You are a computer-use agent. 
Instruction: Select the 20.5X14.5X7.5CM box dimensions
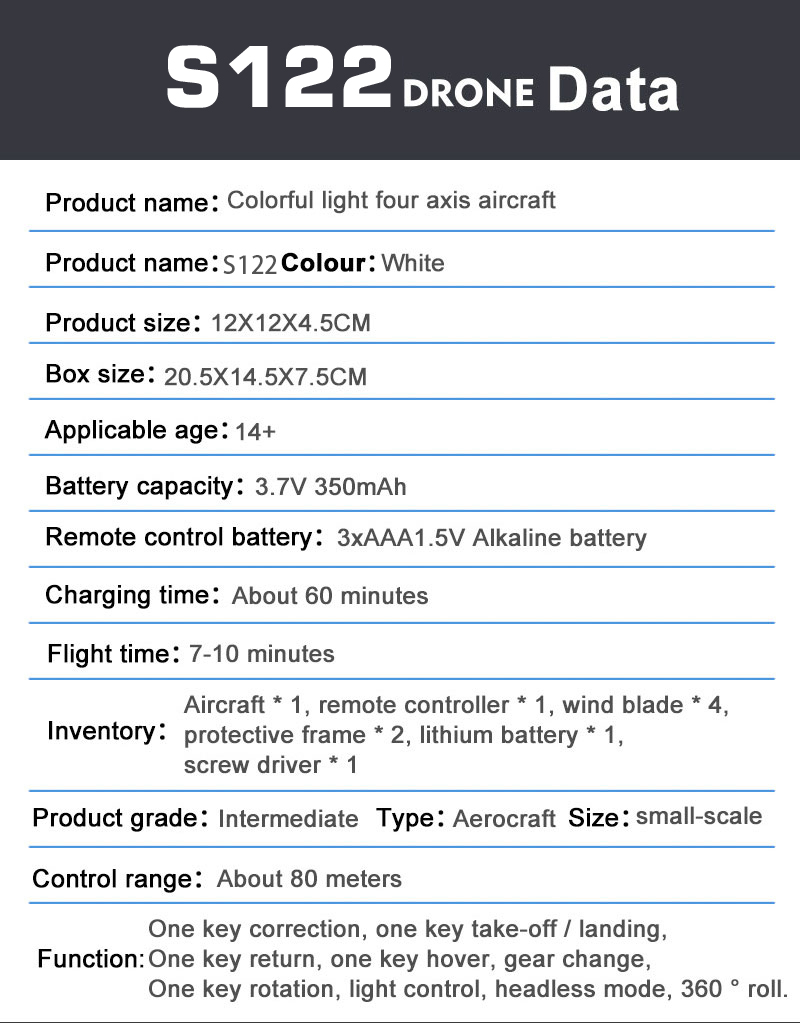click(265, 377)
